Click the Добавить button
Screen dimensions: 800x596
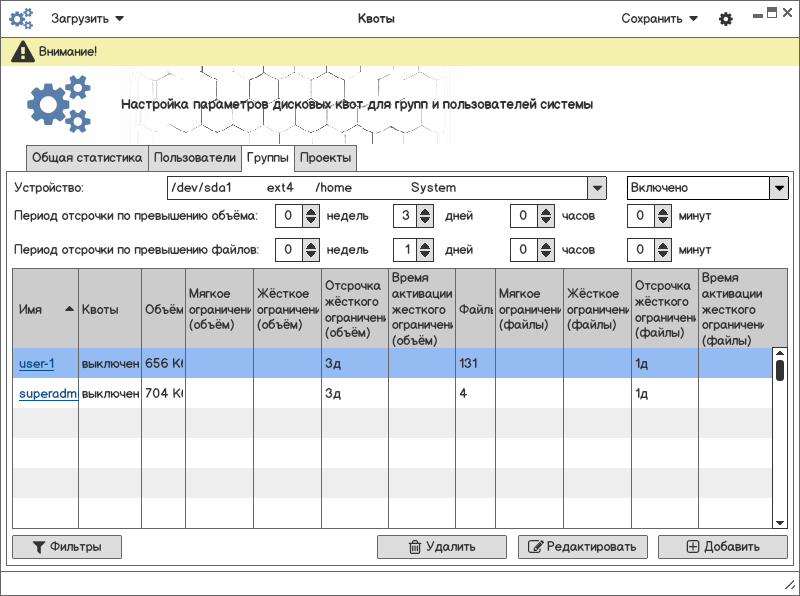722,547
